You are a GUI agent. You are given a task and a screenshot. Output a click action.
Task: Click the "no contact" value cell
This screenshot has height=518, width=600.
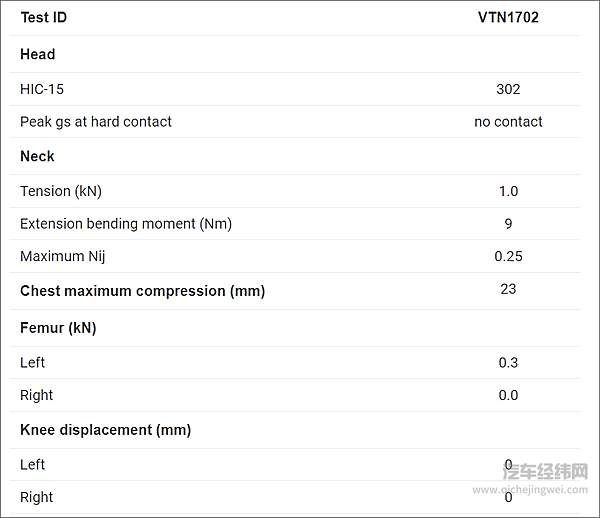pyautogui.click(x=508, y=122)
